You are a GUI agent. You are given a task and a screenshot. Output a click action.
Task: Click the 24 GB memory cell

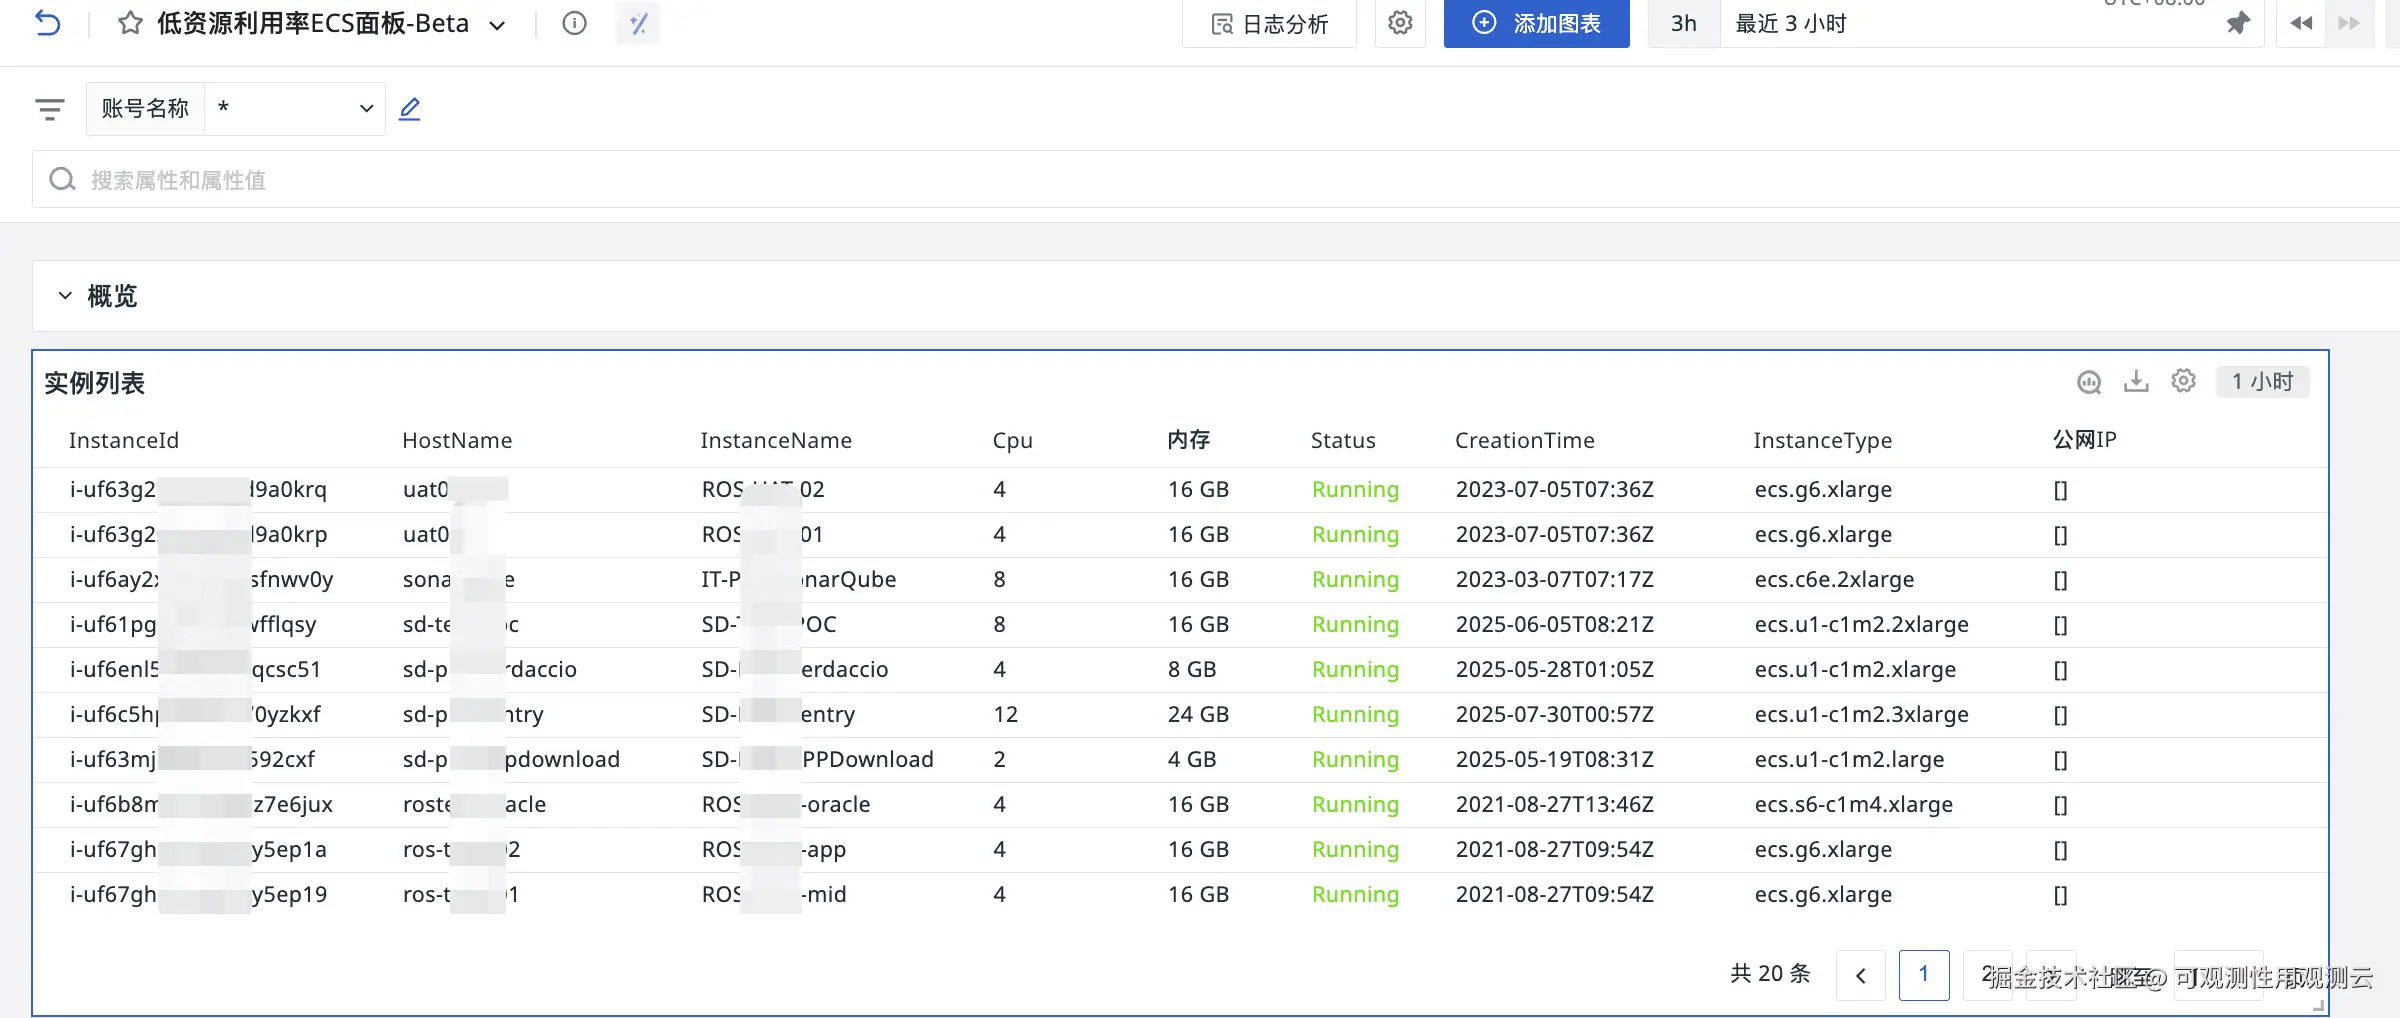(1198, 715)
